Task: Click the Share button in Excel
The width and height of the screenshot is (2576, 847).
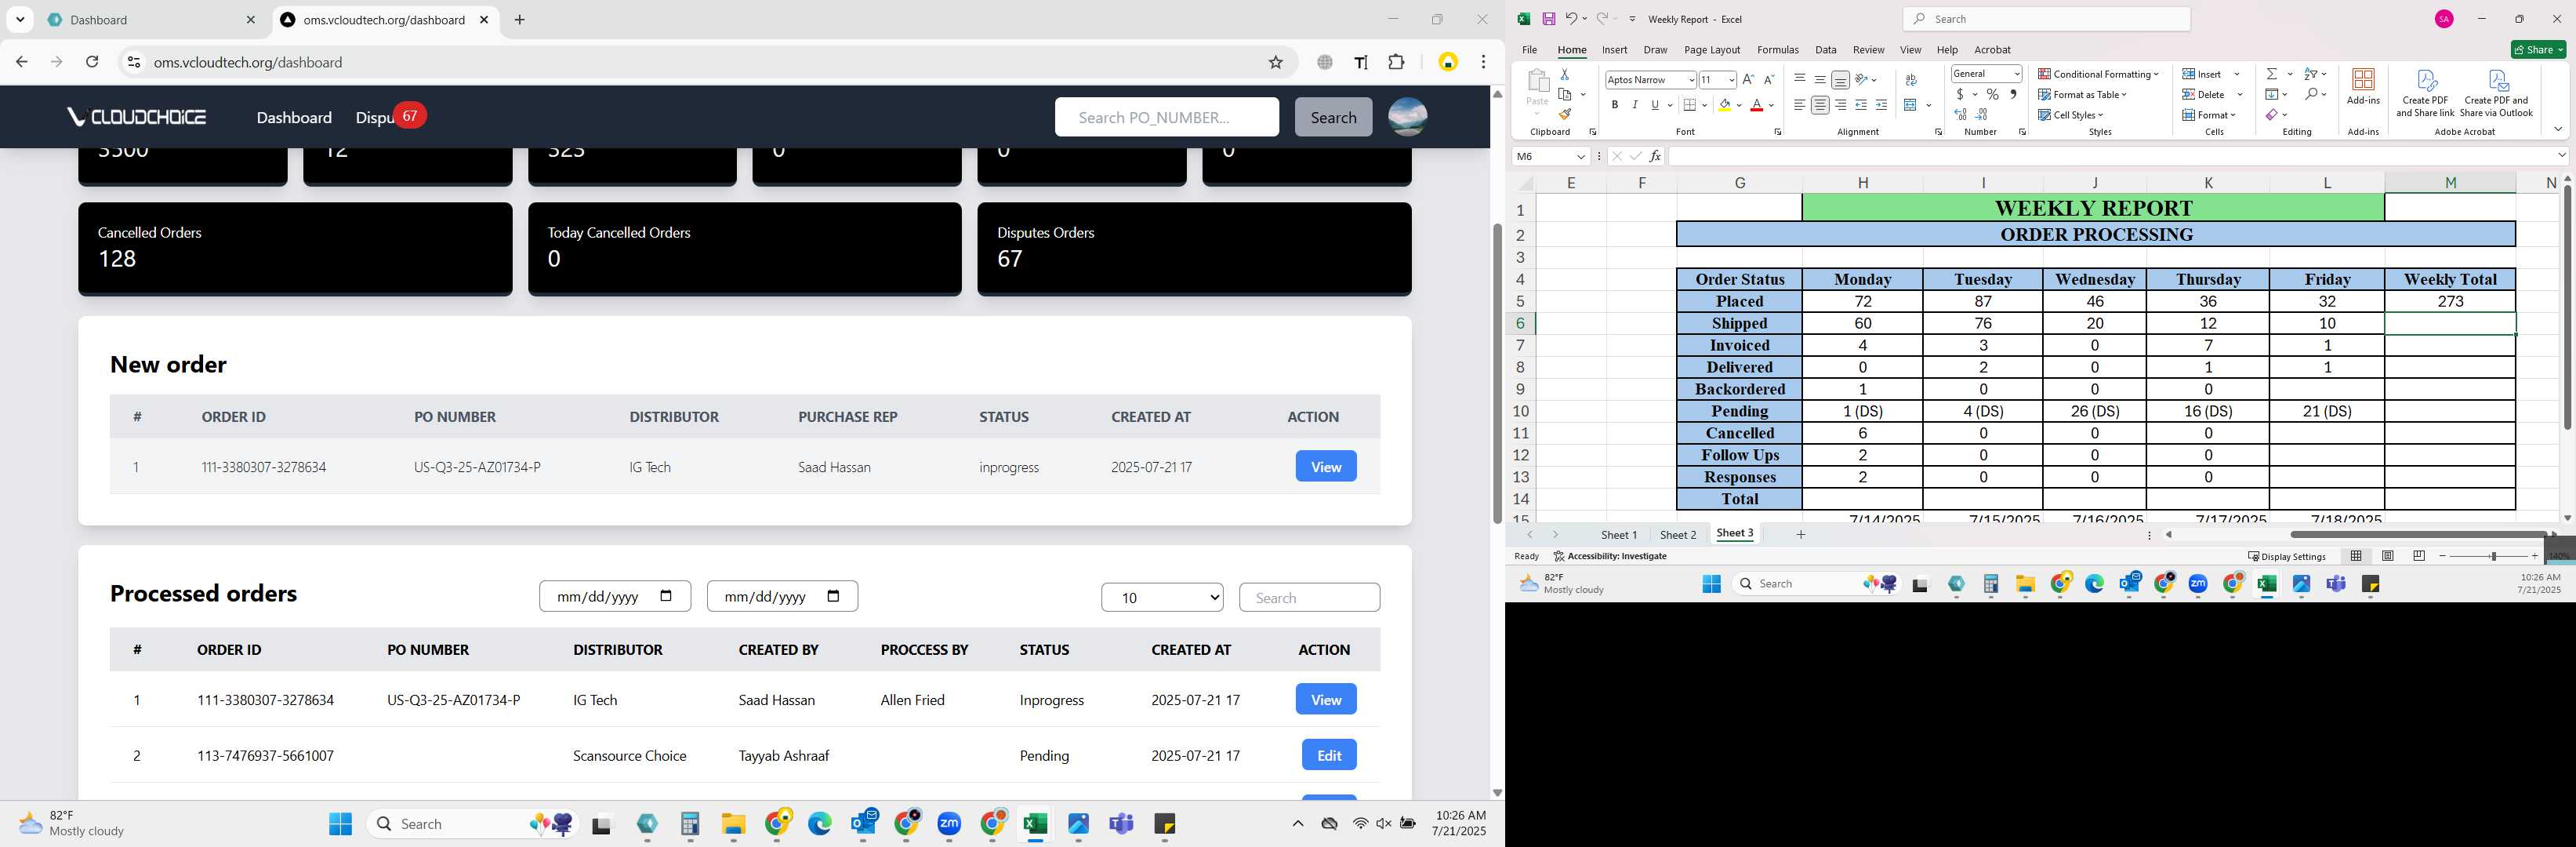Action: pyautogui.click(x=2538, y=50)
